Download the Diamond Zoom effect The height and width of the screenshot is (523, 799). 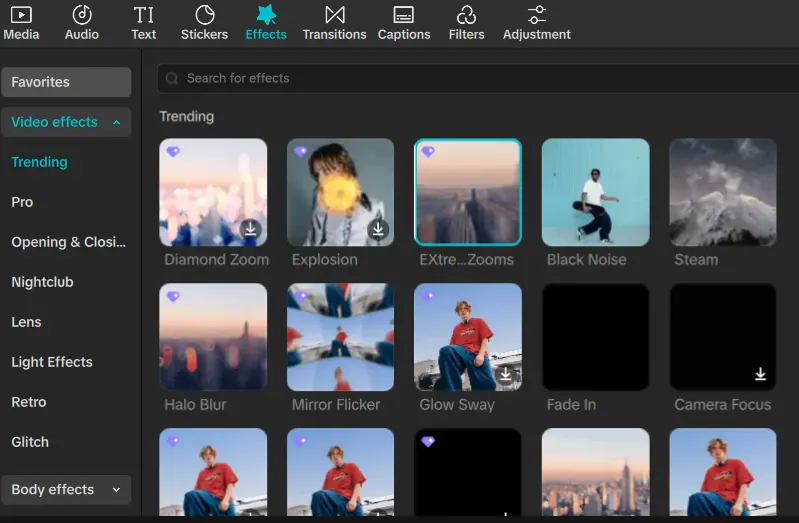click(250, 229)
